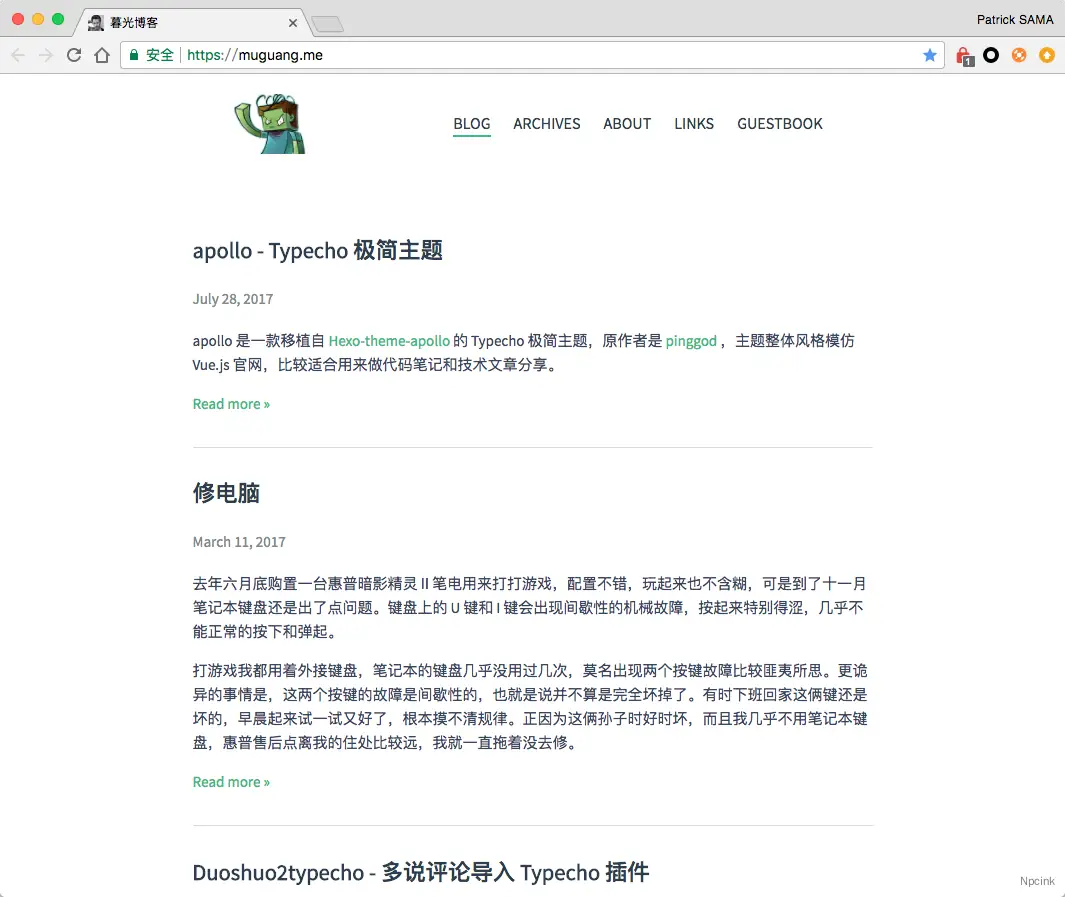
Task: Bookmark the page using the star icon
Action: pos(930,55)
